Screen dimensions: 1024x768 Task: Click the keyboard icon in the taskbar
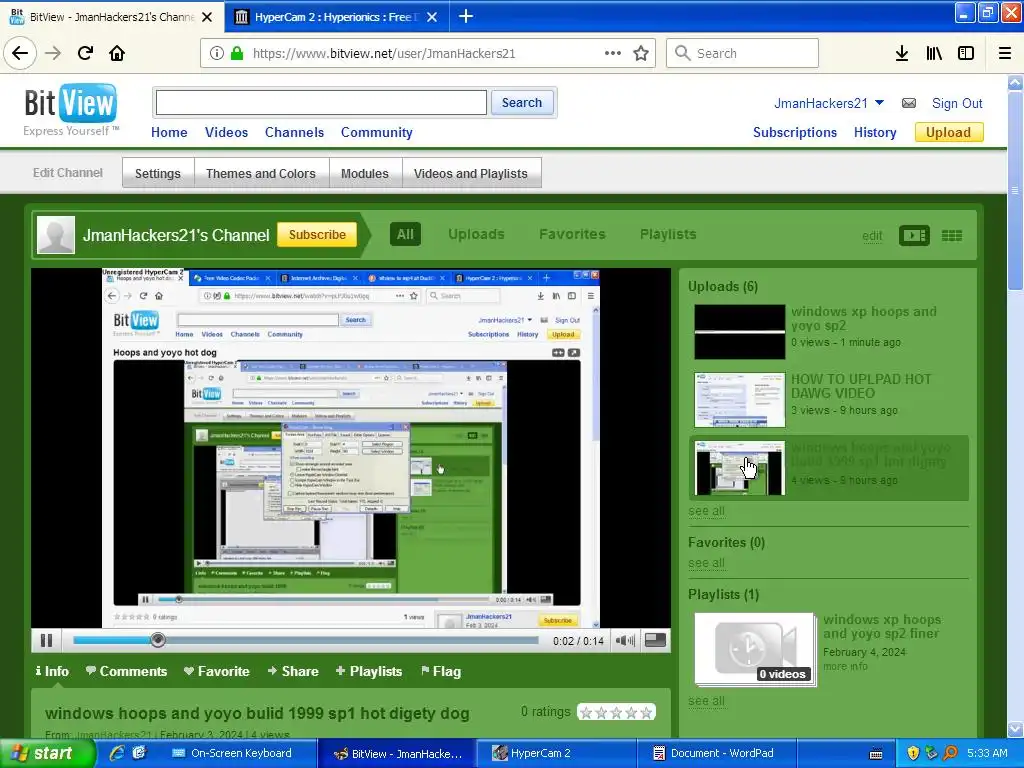[876, 754]
